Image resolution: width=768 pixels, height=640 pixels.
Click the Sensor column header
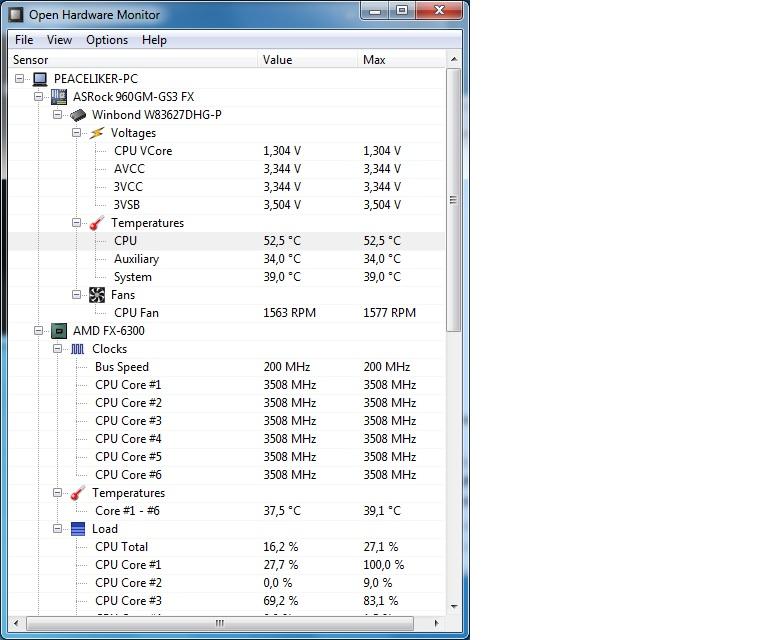133,60
